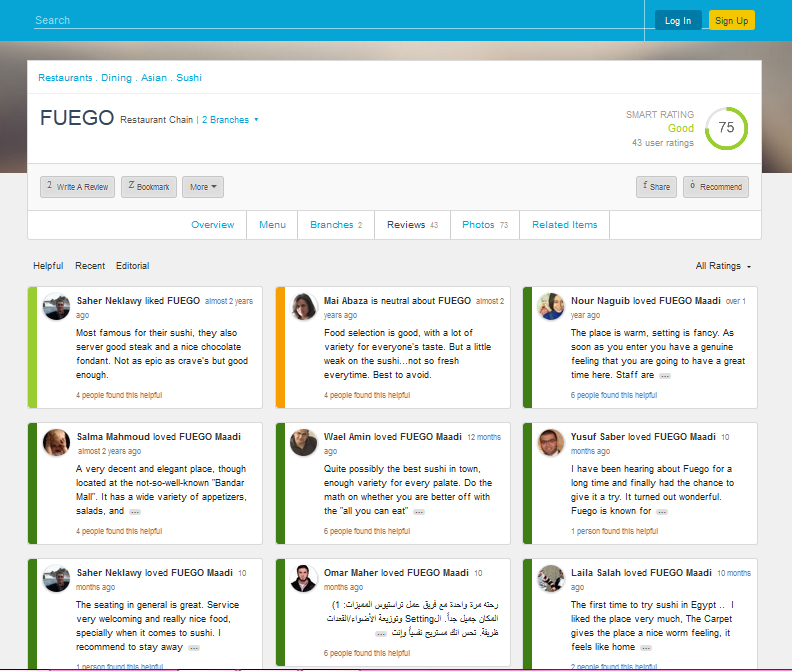
Task: Open Laila Salah's profile avatar
Action: (x=551, y=578)
